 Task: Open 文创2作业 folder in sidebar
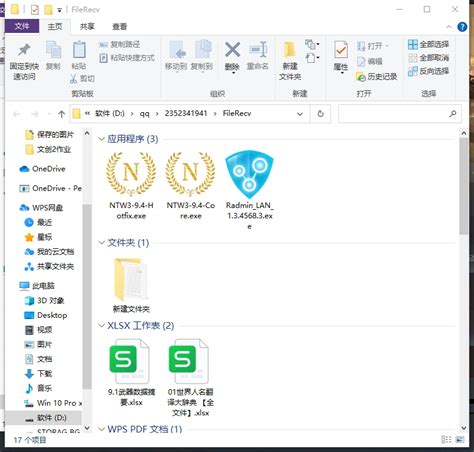(x=49, y=149)
